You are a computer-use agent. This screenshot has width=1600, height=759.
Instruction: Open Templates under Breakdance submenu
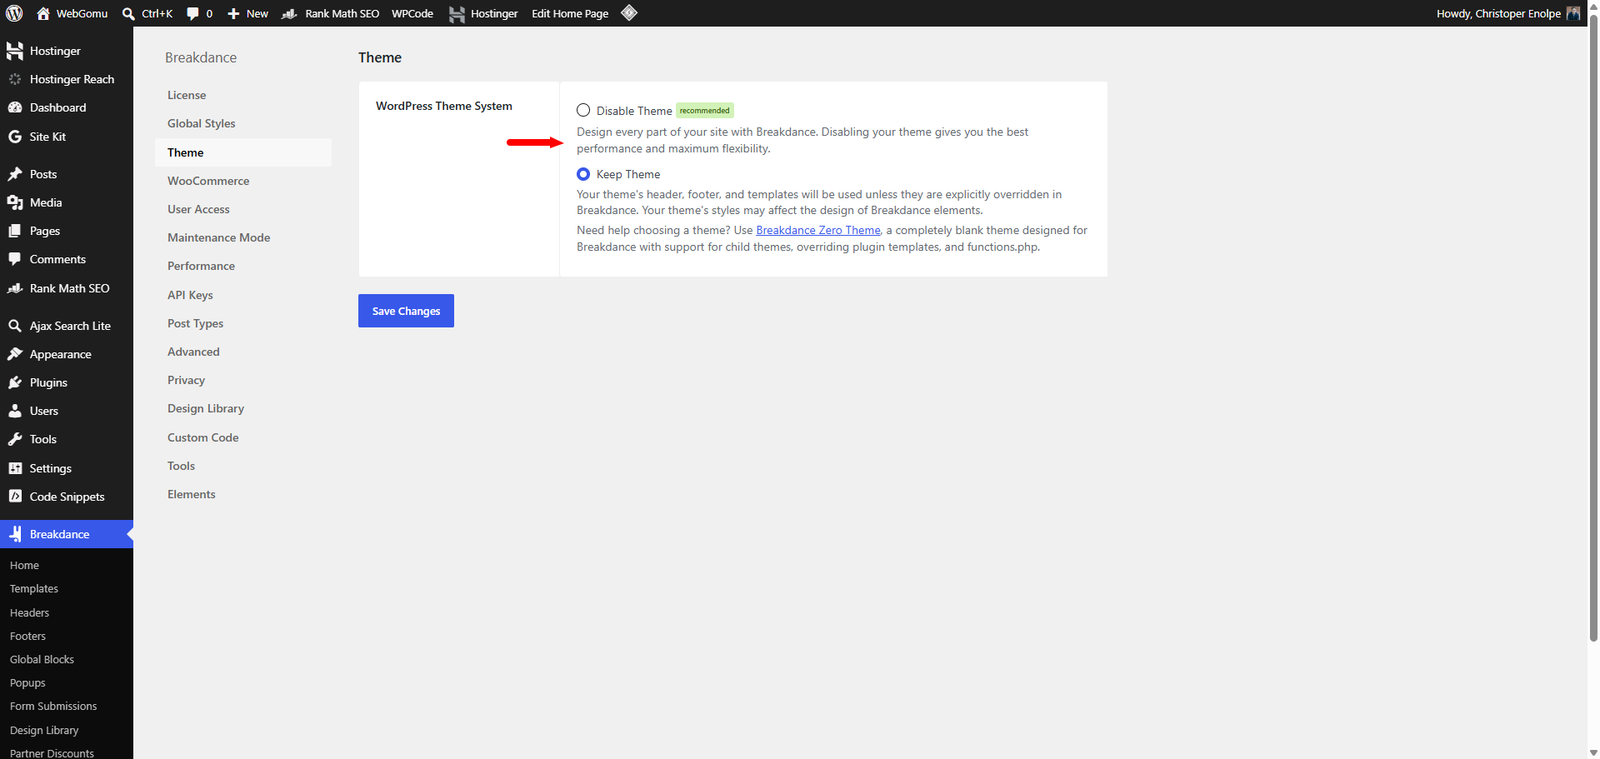click(34, 589)
